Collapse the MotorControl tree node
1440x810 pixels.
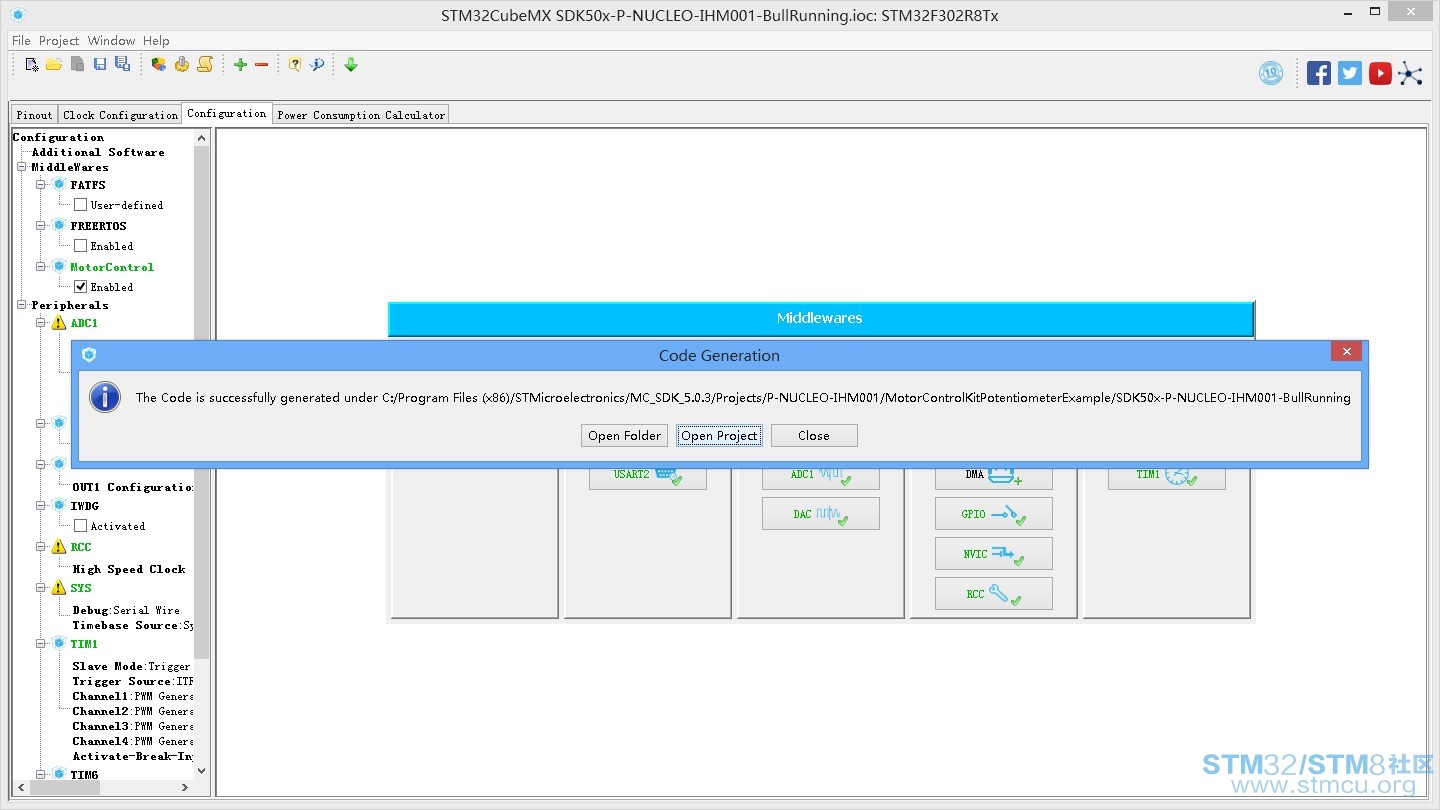41,267
